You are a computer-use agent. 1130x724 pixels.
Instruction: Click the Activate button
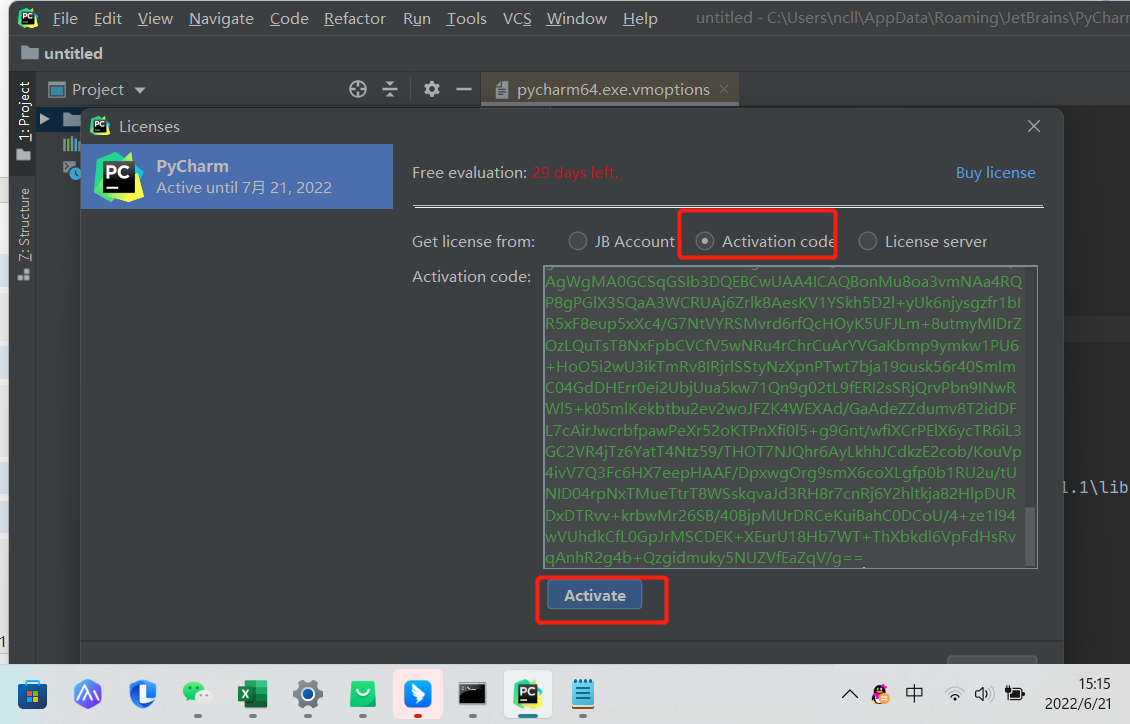click(x=595, y=596)
